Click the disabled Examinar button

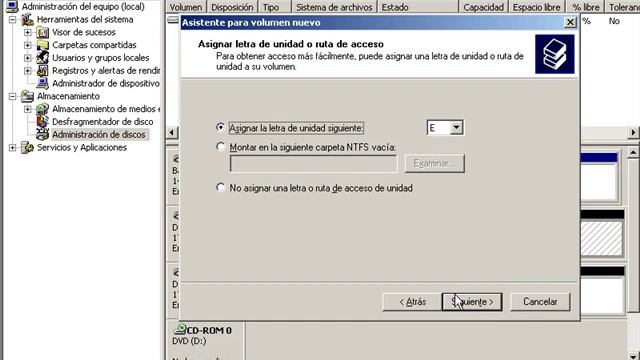coord(435,163)
